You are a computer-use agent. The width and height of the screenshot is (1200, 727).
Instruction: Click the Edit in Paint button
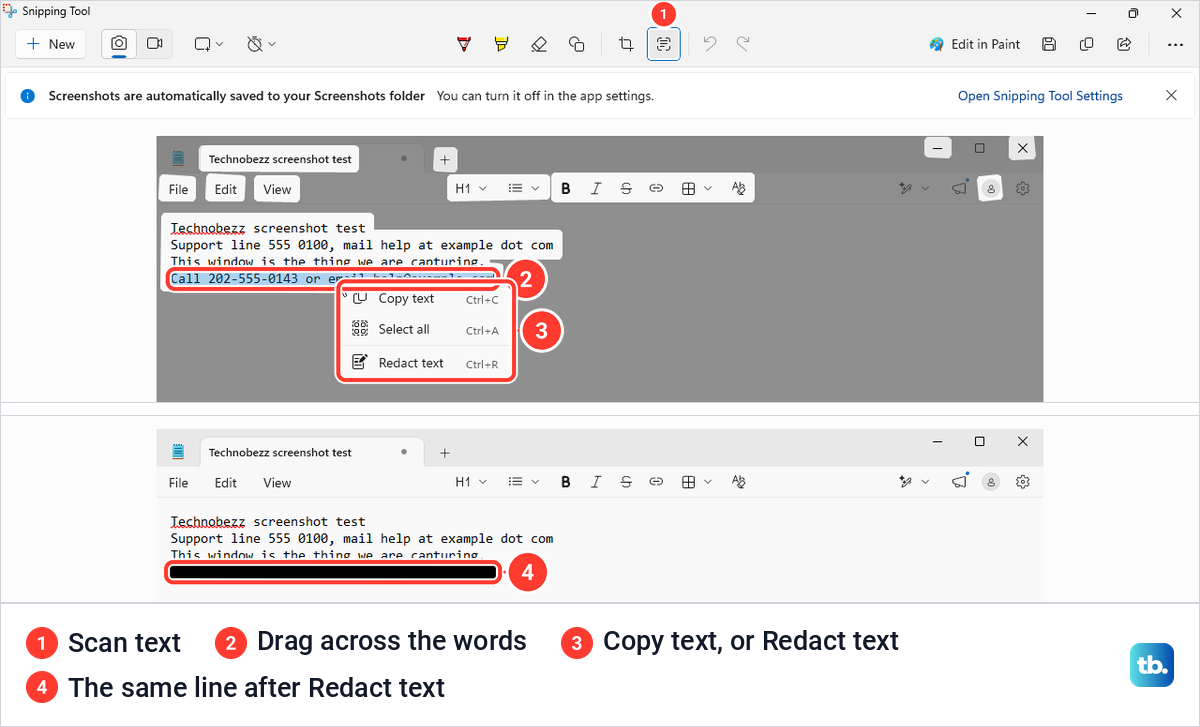(x=974, y=44)
